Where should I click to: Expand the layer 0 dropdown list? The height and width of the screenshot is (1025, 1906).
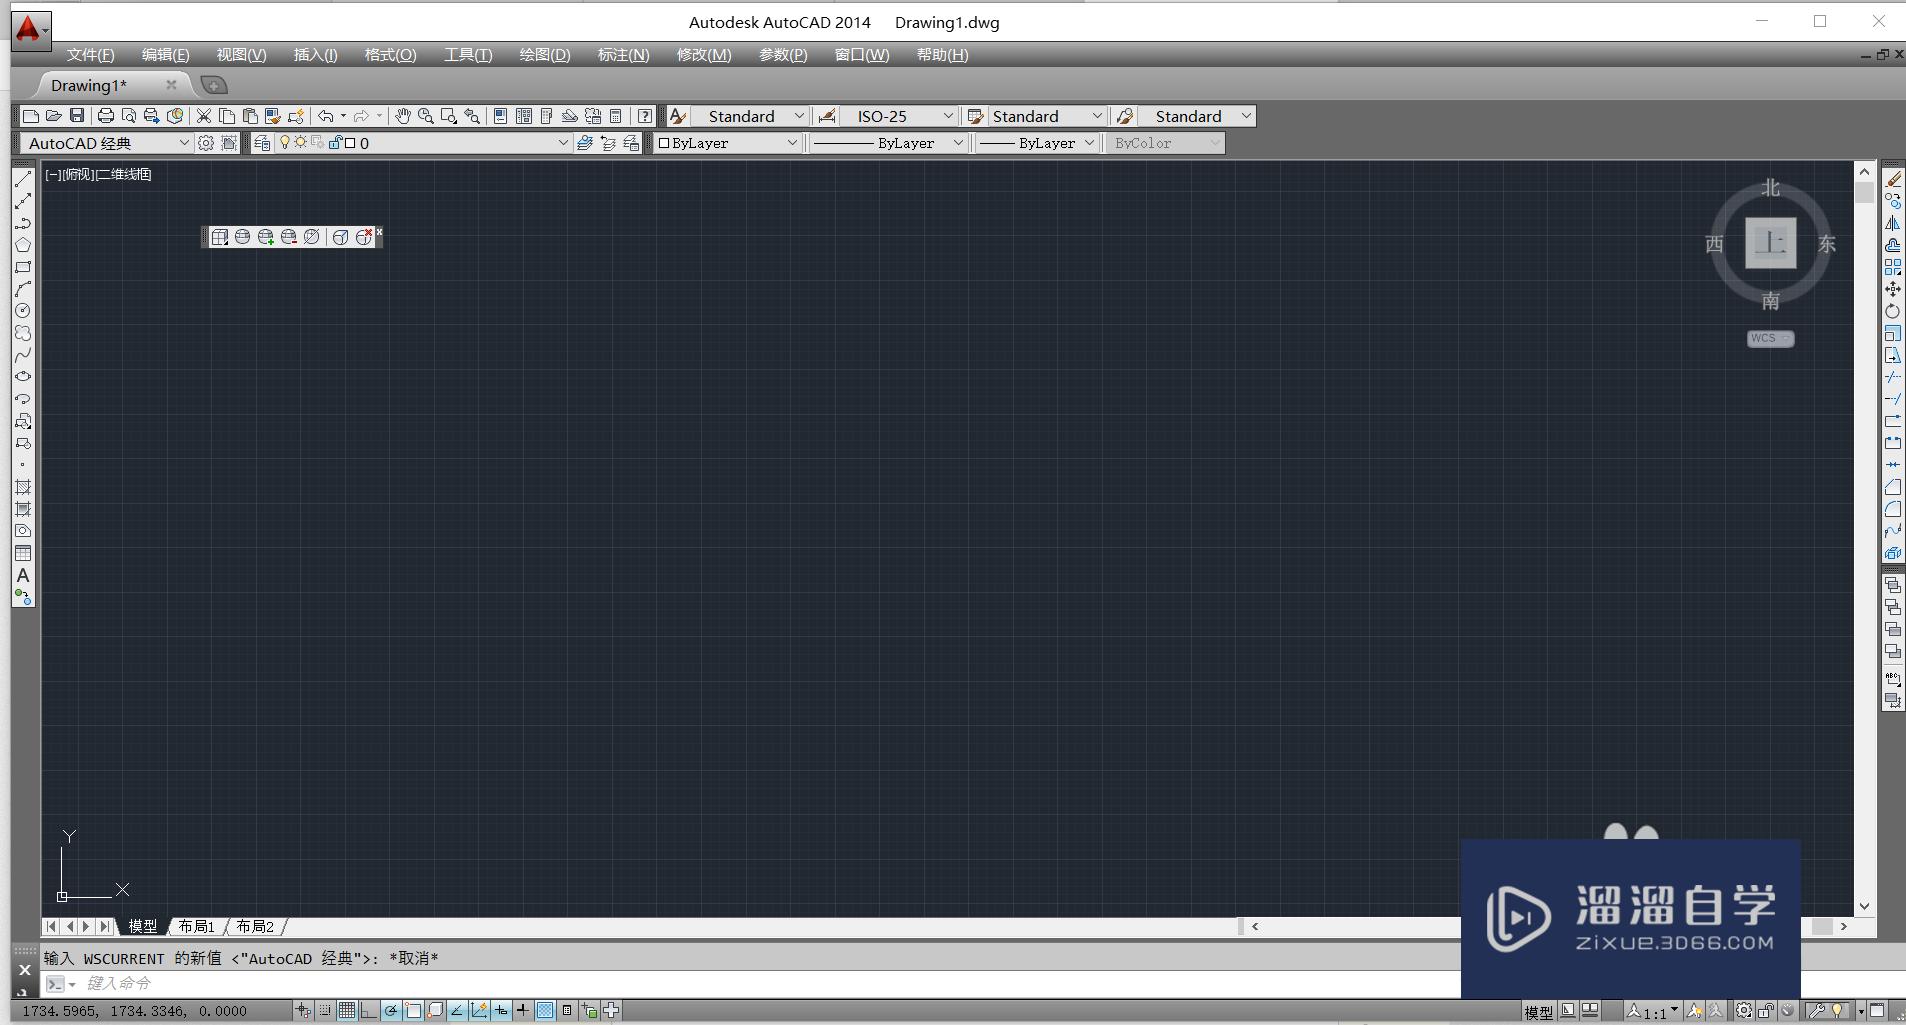point(562,143)
